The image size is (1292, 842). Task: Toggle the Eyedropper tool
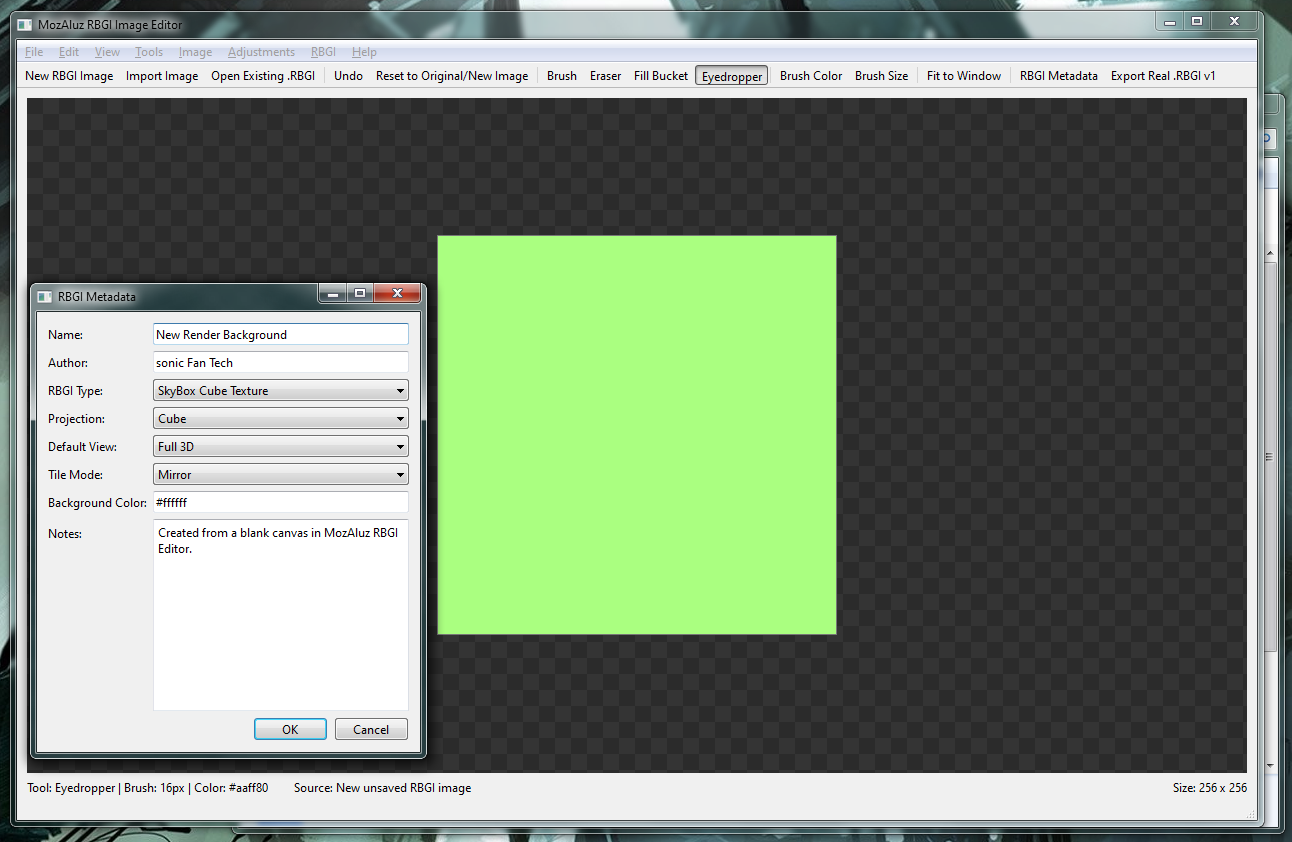pyautogui.click(x=732, y=76)
